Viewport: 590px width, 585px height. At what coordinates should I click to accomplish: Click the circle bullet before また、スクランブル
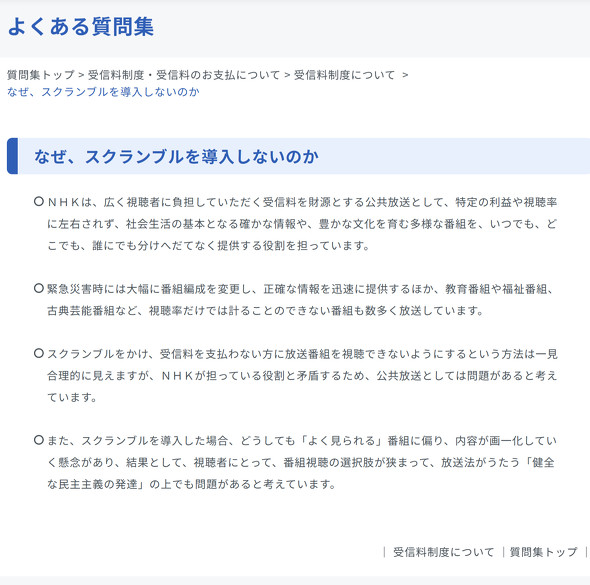tap(39, 439)
